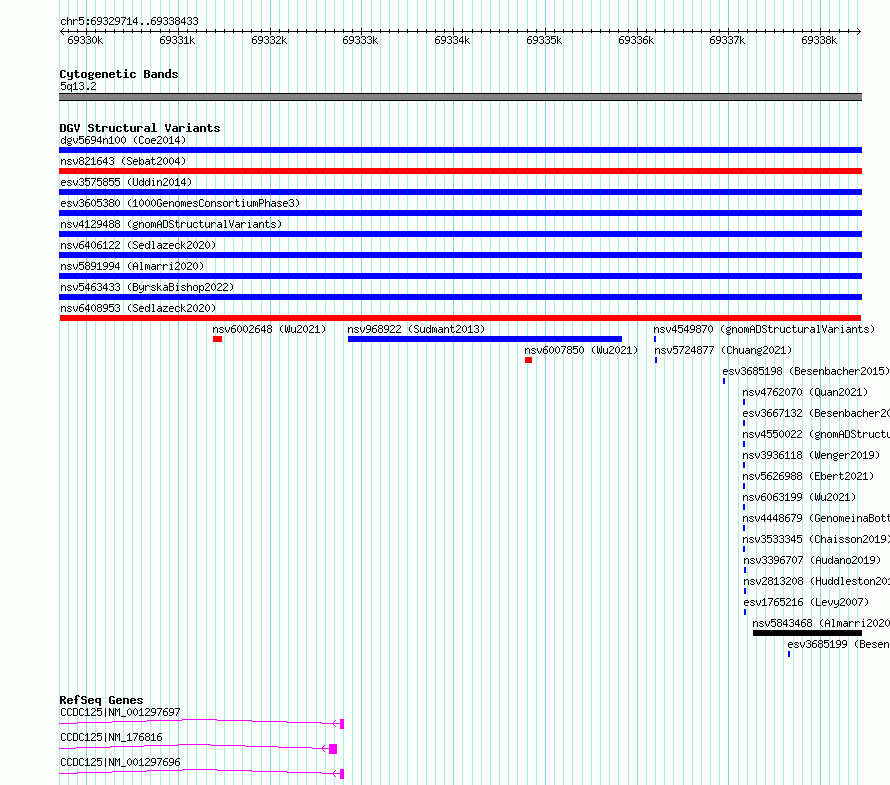The height and width of the screenshot is (785, 890).
Task: Open nsv5463433 (ByrskaBishop2022) variant
Action: coord(147,287)
